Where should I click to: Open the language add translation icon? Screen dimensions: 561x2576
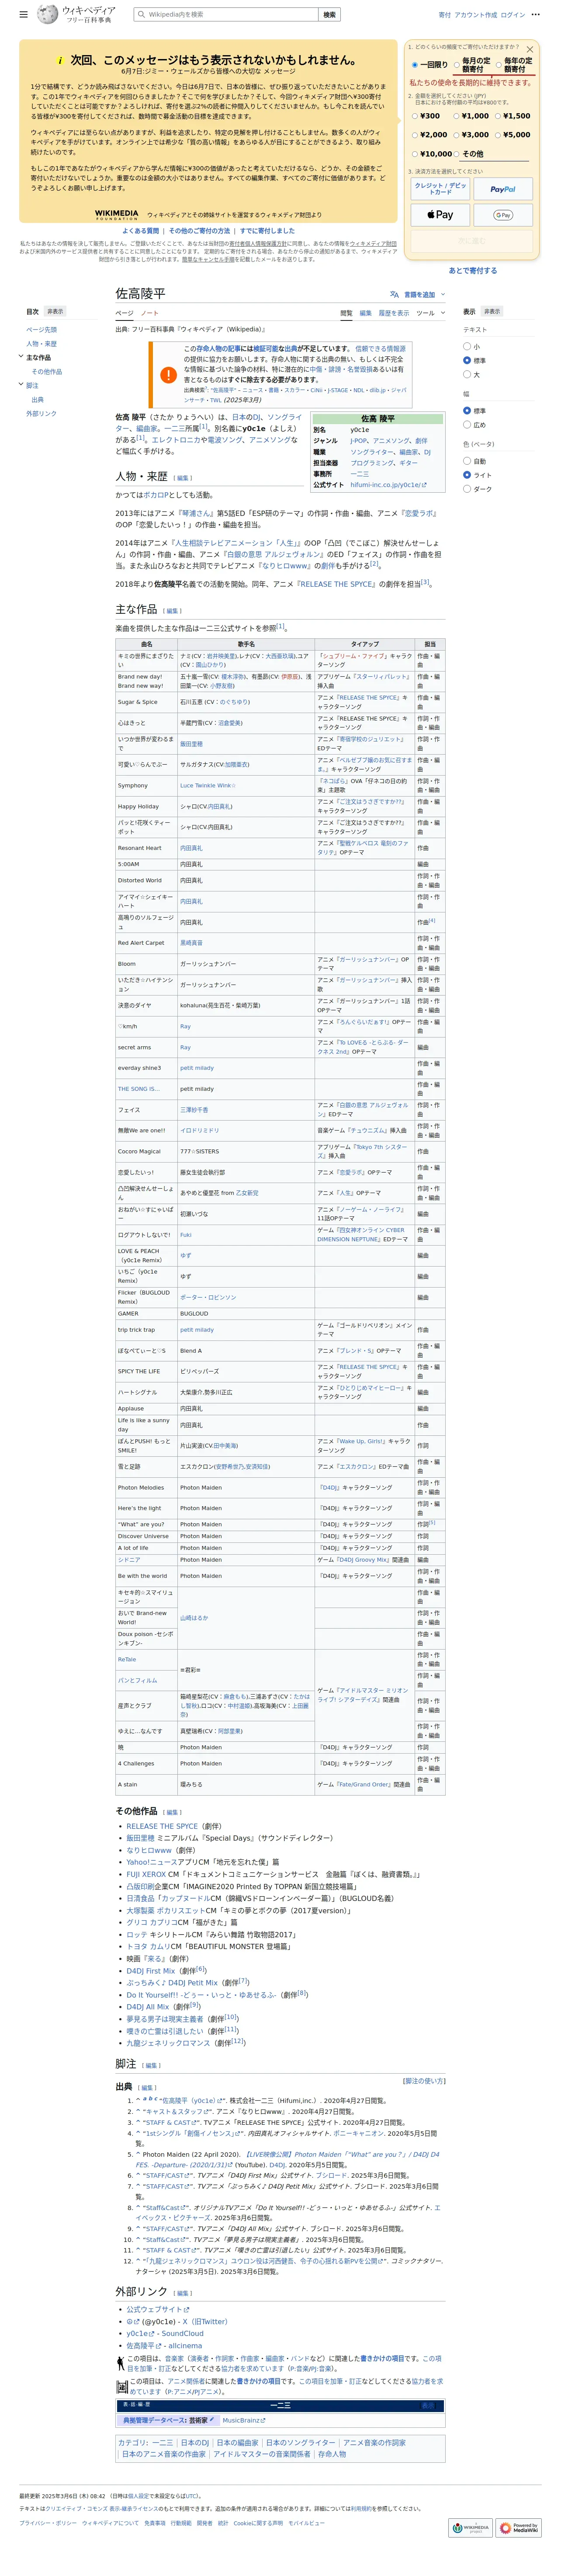pyautogui.click(x=394, y=294)
